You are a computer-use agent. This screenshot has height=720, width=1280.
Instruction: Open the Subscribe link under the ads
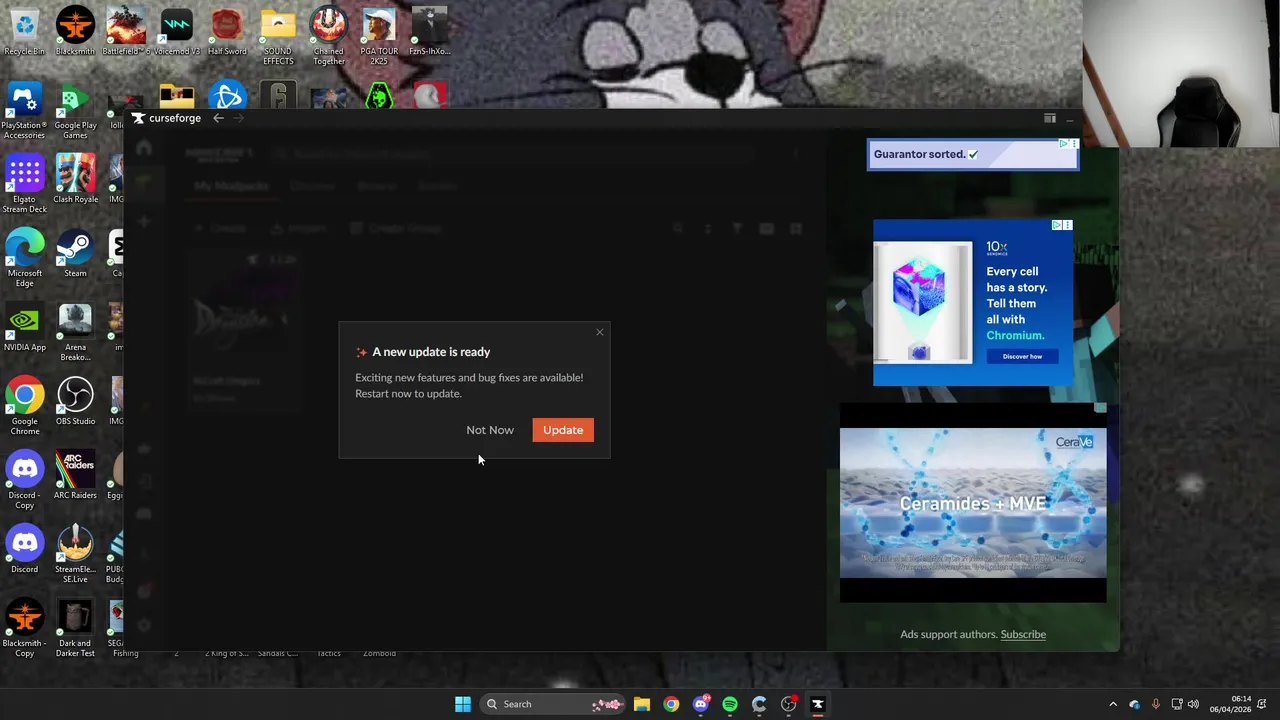(1023, 634)
